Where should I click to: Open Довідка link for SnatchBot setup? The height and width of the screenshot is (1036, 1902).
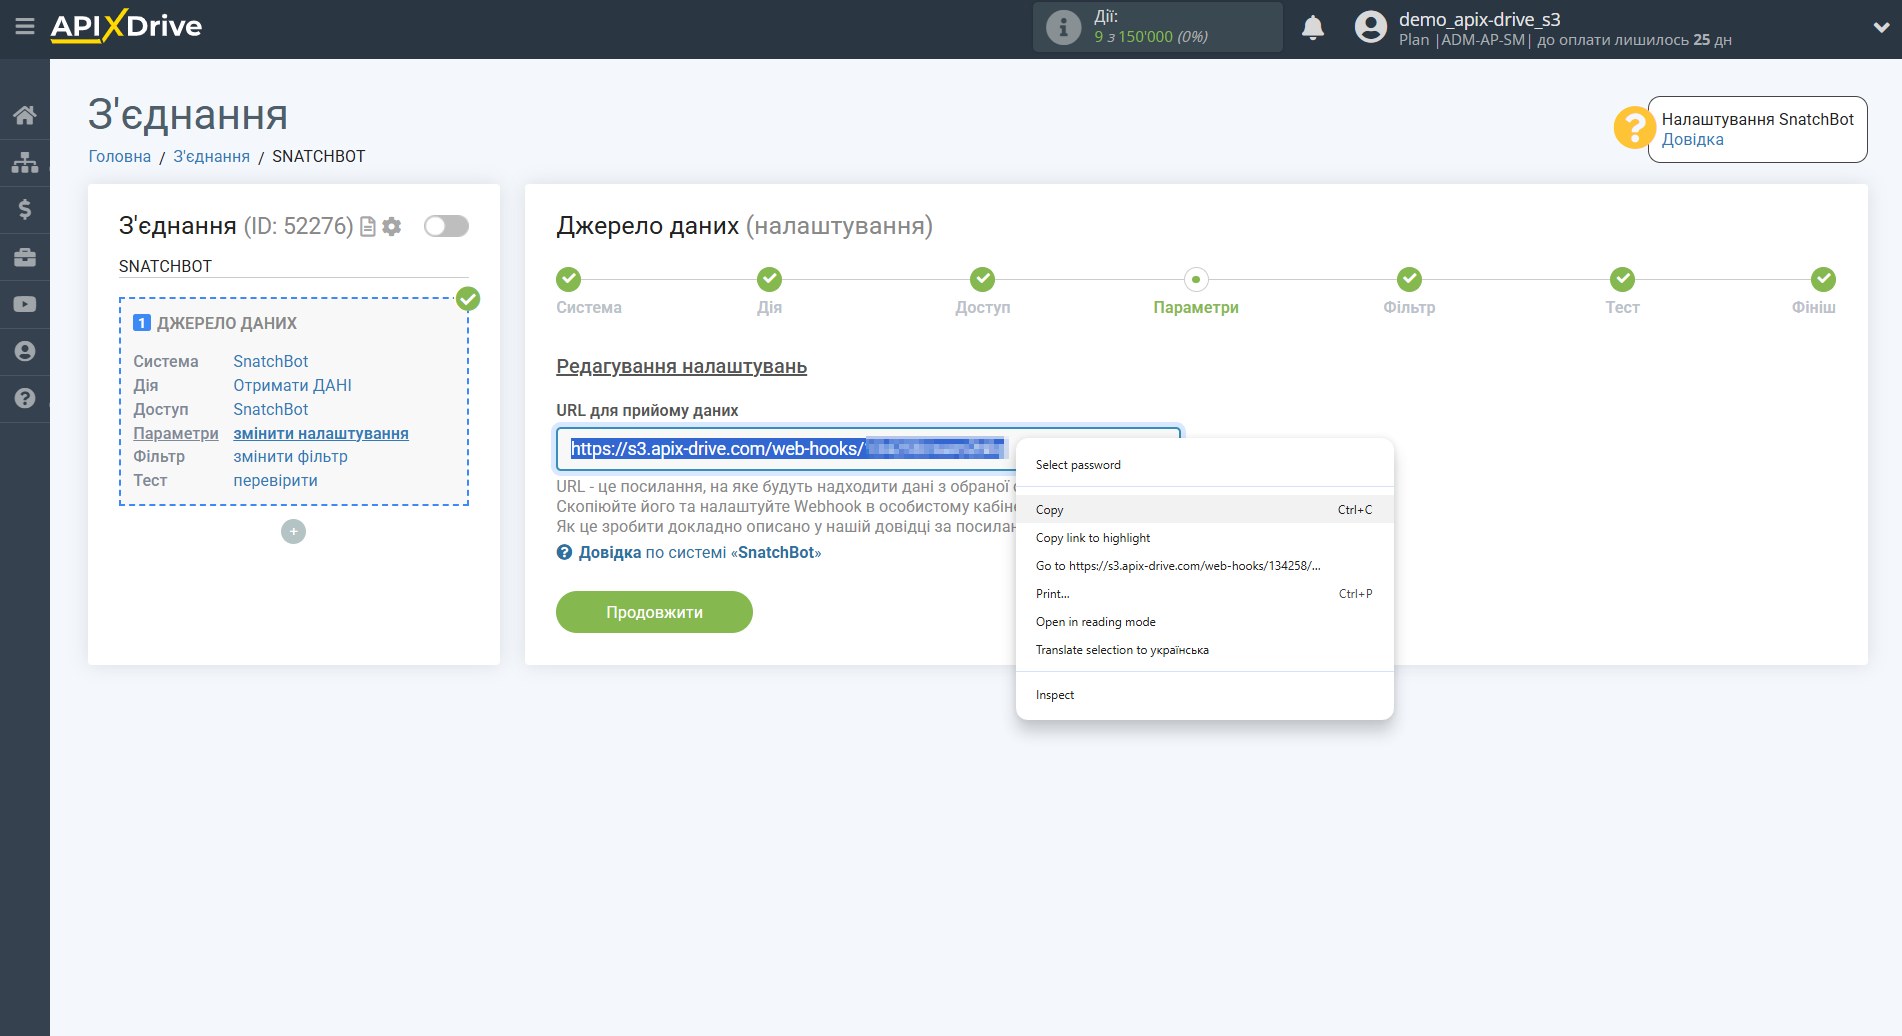[1692, 140]
